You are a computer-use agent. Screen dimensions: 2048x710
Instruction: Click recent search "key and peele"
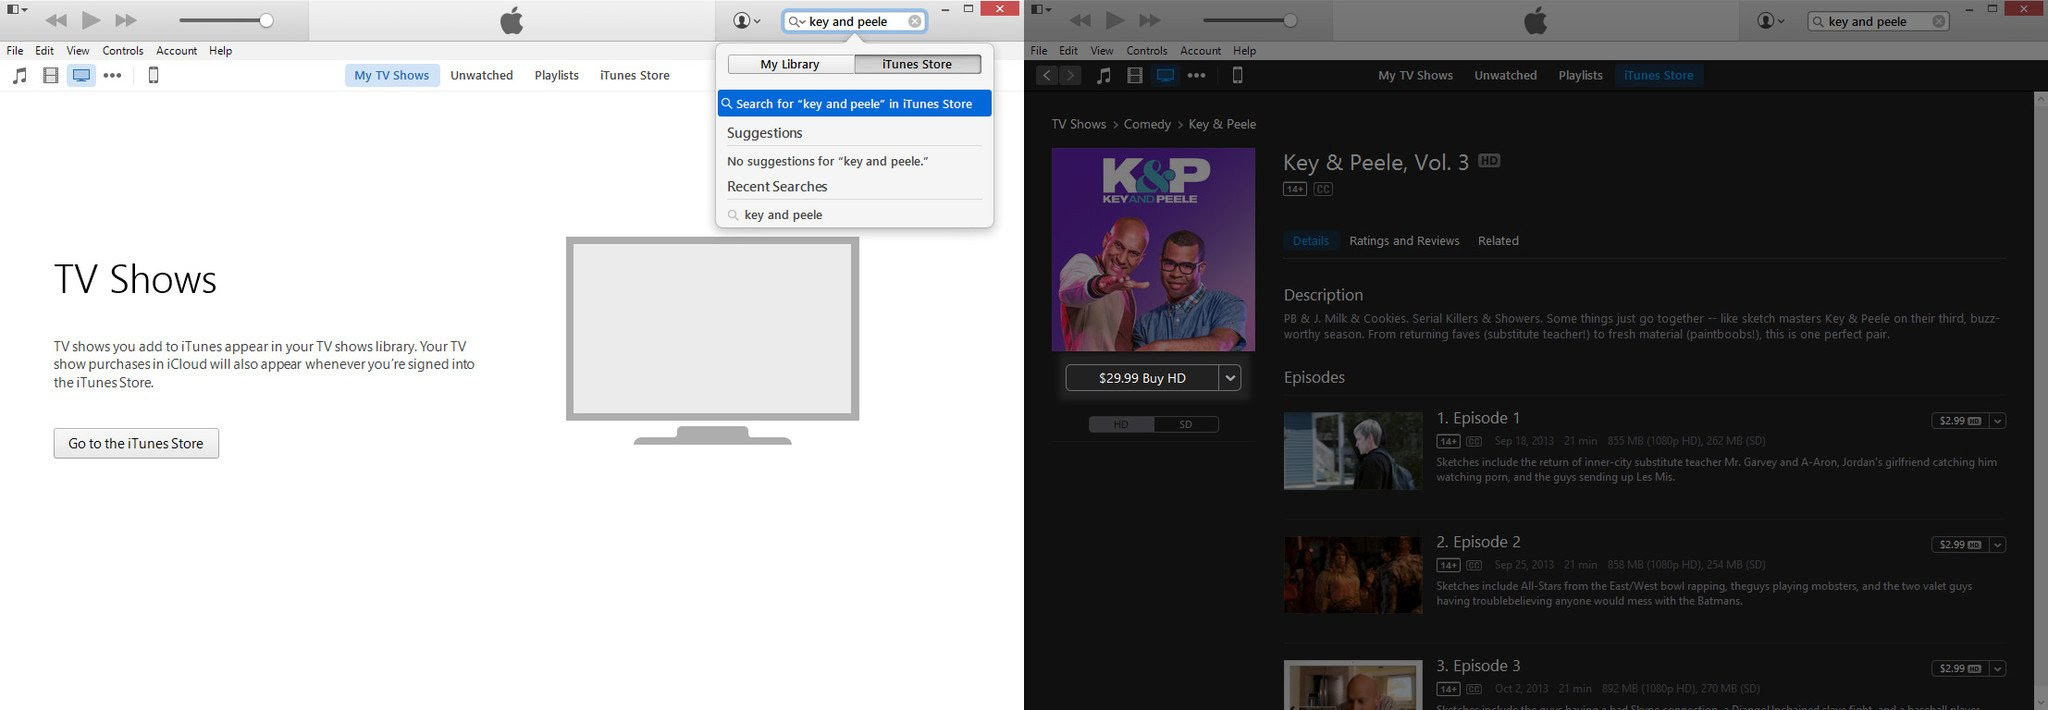click(783, 215)
